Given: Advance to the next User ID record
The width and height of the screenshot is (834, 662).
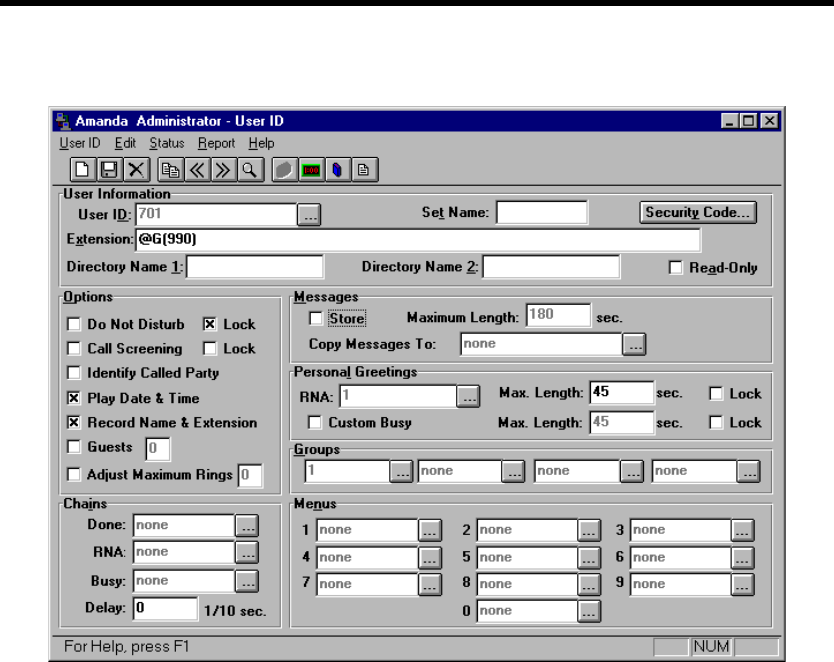Looking at the screenshot, I should (223, 170).
